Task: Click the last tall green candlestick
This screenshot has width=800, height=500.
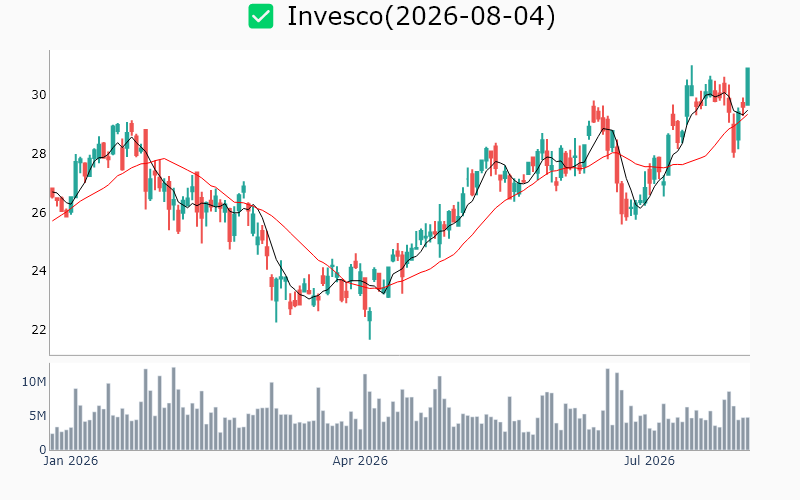Action: pyautogui.click(x=747, y=86)
